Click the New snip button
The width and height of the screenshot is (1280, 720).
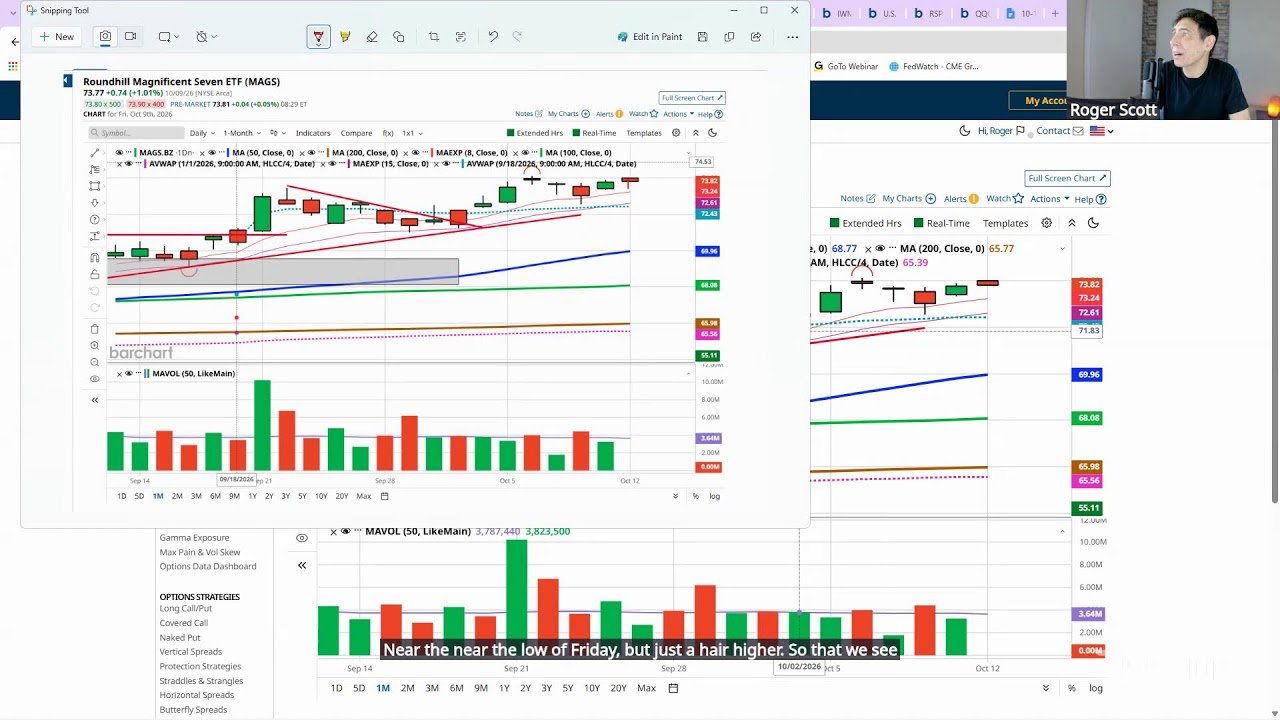(57, 37)
